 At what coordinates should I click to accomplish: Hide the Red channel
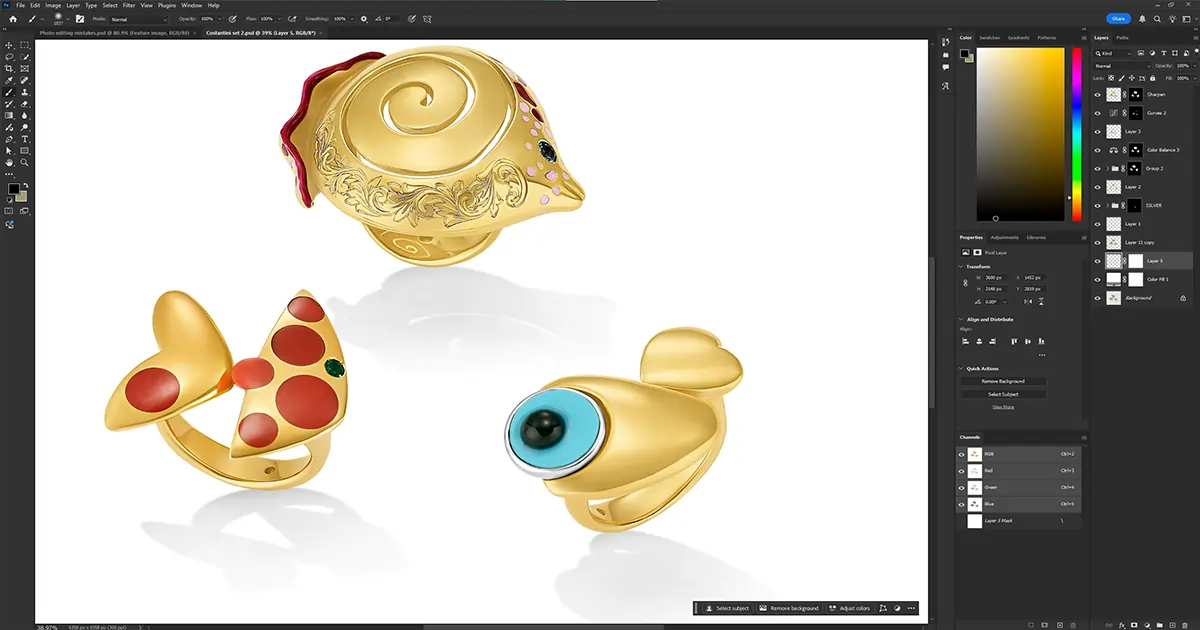pos(962,470)
